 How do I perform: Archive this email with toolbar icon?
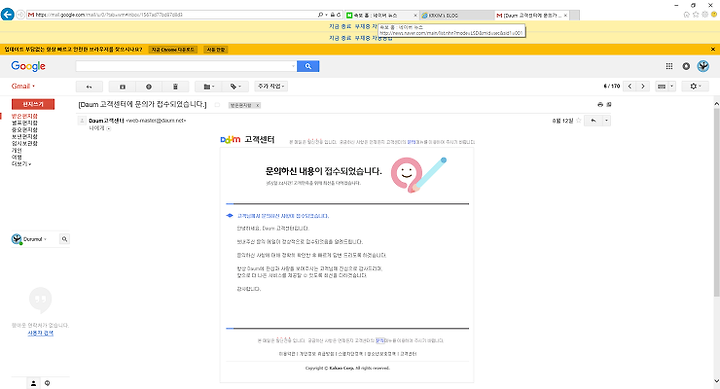click(122, 86)
